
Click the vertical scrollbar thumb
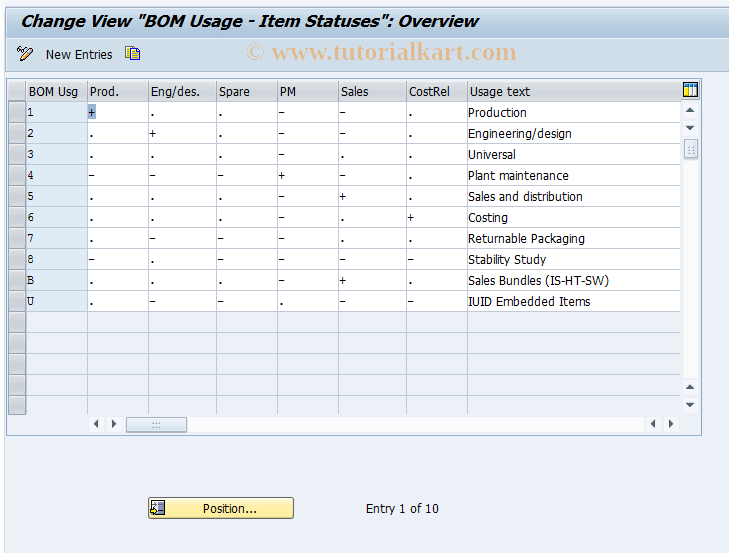point(691,149)
